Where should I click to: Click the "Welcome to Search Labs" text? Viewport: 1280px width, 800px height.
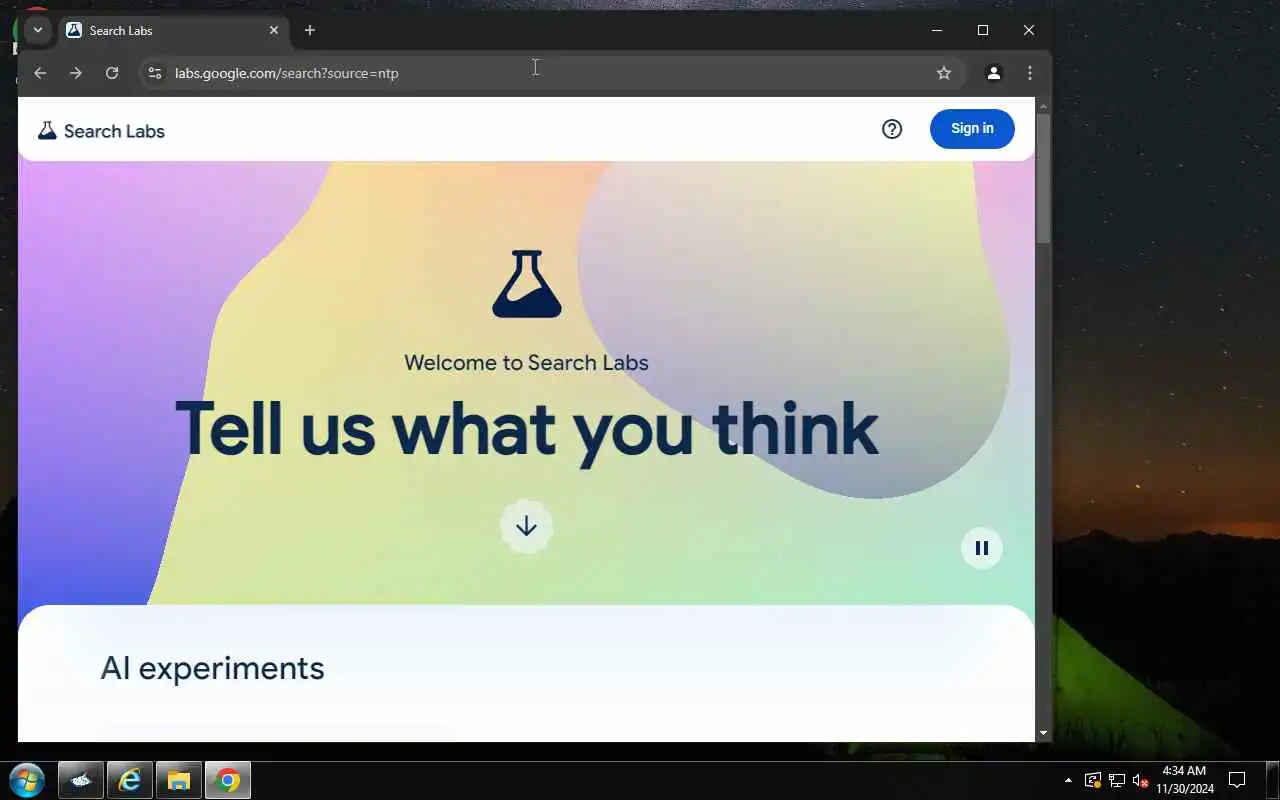[526, 362]
